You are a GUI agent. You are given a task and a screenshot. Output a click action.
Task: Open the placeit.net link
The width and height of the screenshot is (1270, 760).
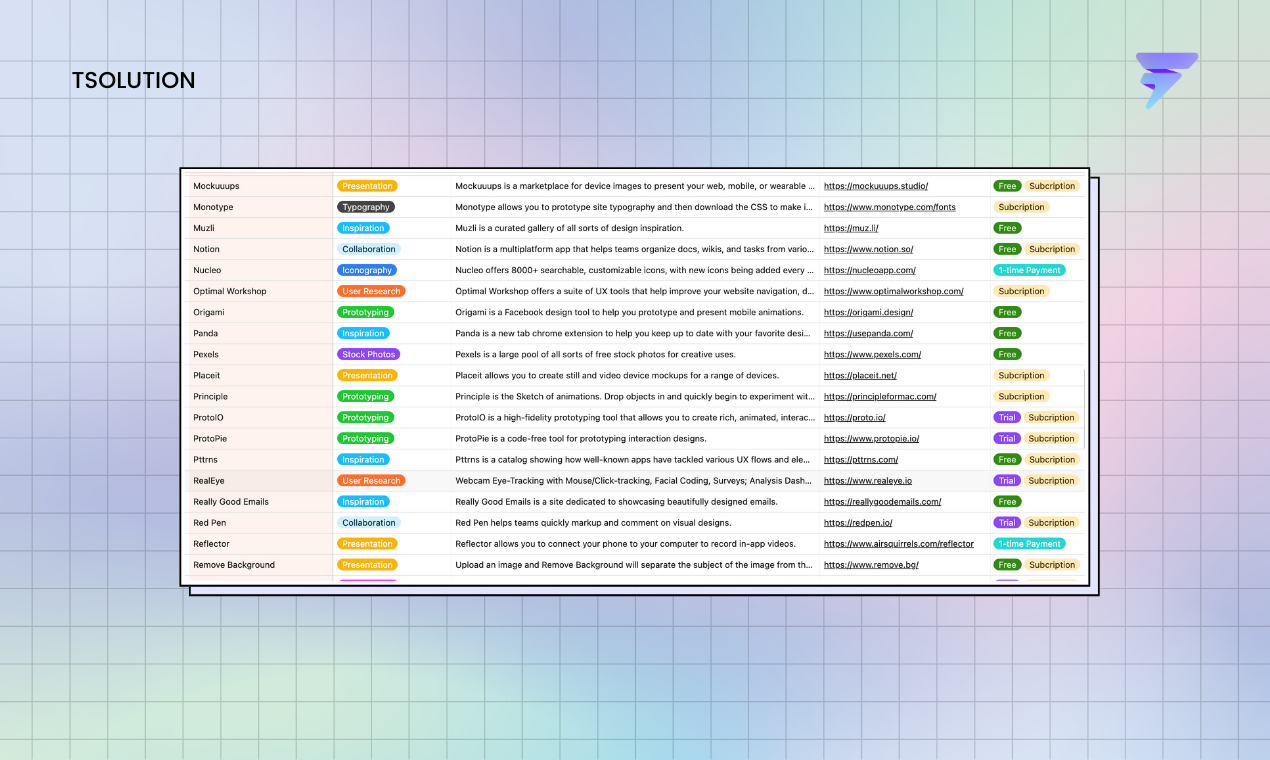point(861,375)
